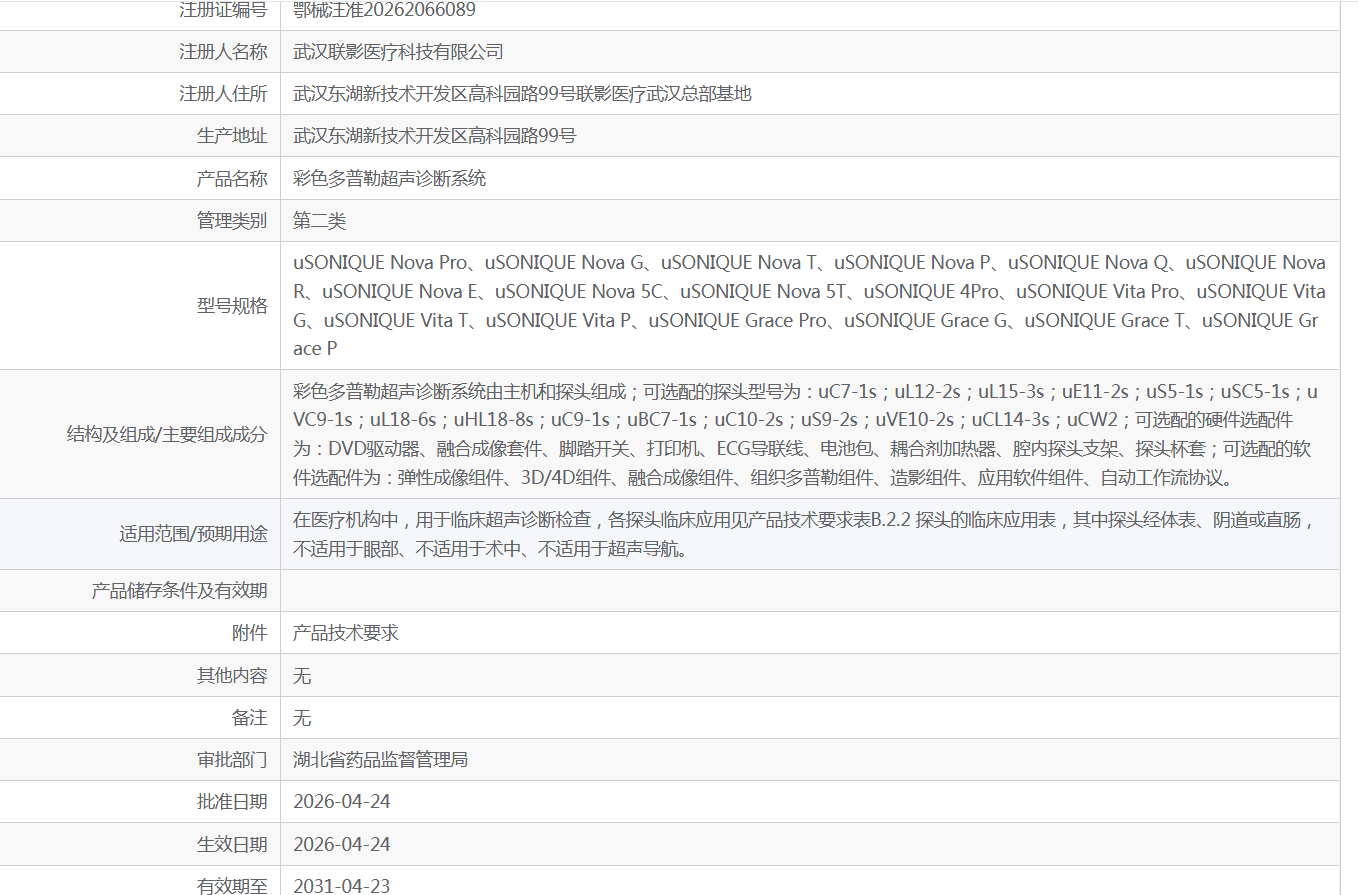Image resolution: width=1358 pixels, height=895 pixels.
Task: Click the '型号规格' row label
Action: pyautogui.click(x=232, y=306)
